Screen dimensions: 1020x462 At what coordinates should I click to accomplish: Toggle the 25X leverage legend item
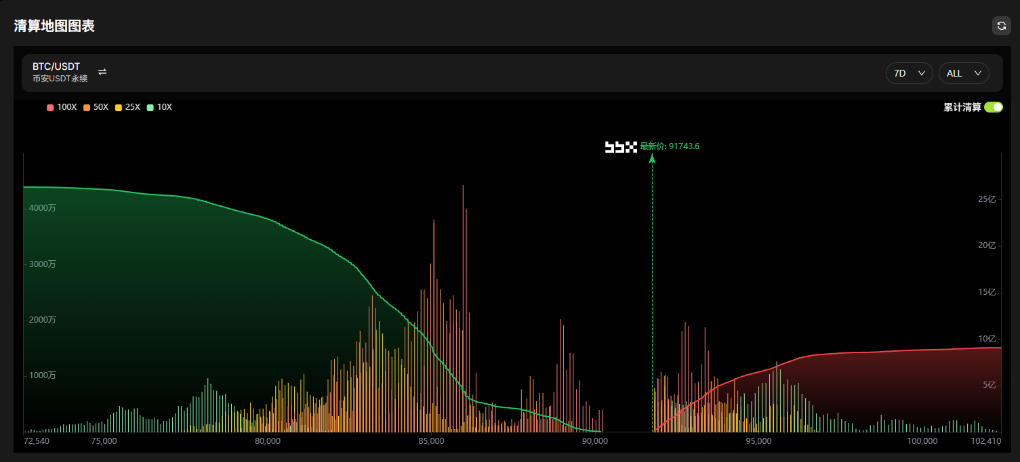129,107
